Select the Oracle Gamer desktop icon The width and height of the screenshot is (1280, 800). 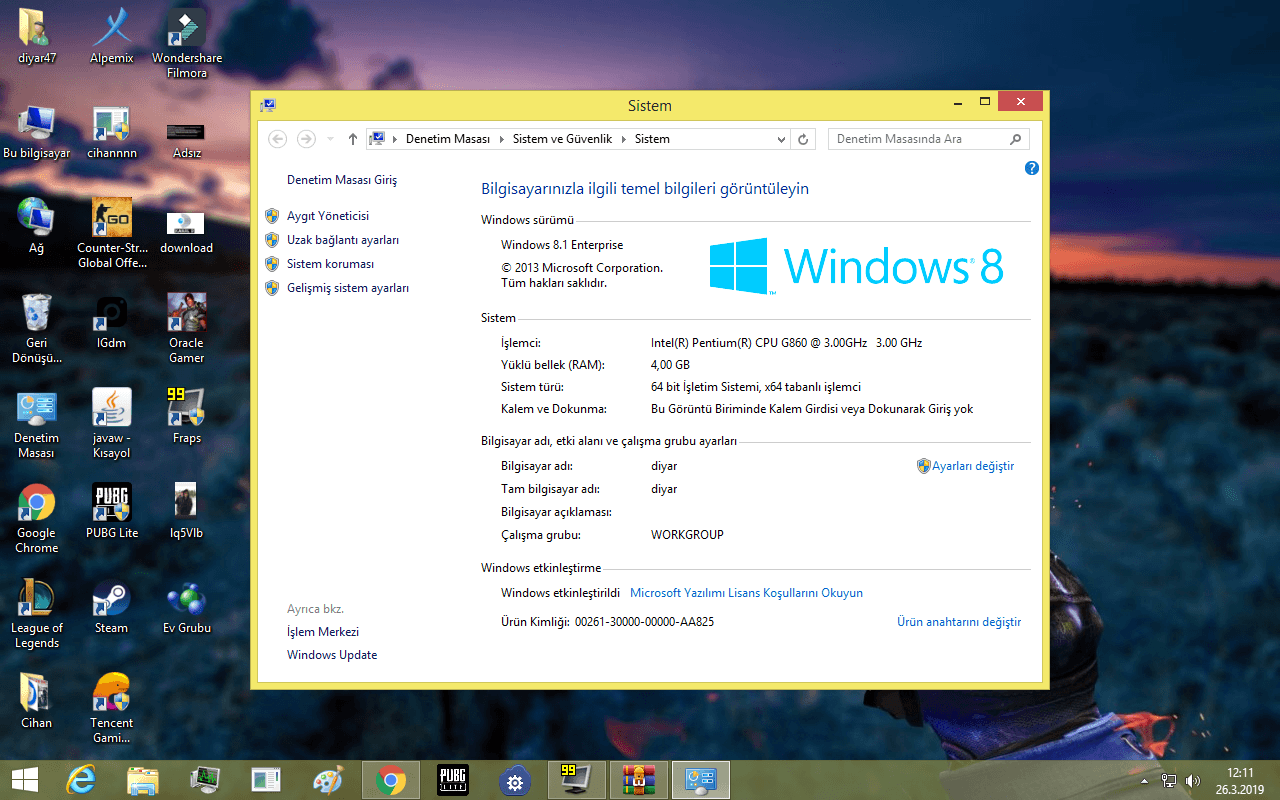click(187, 328)
